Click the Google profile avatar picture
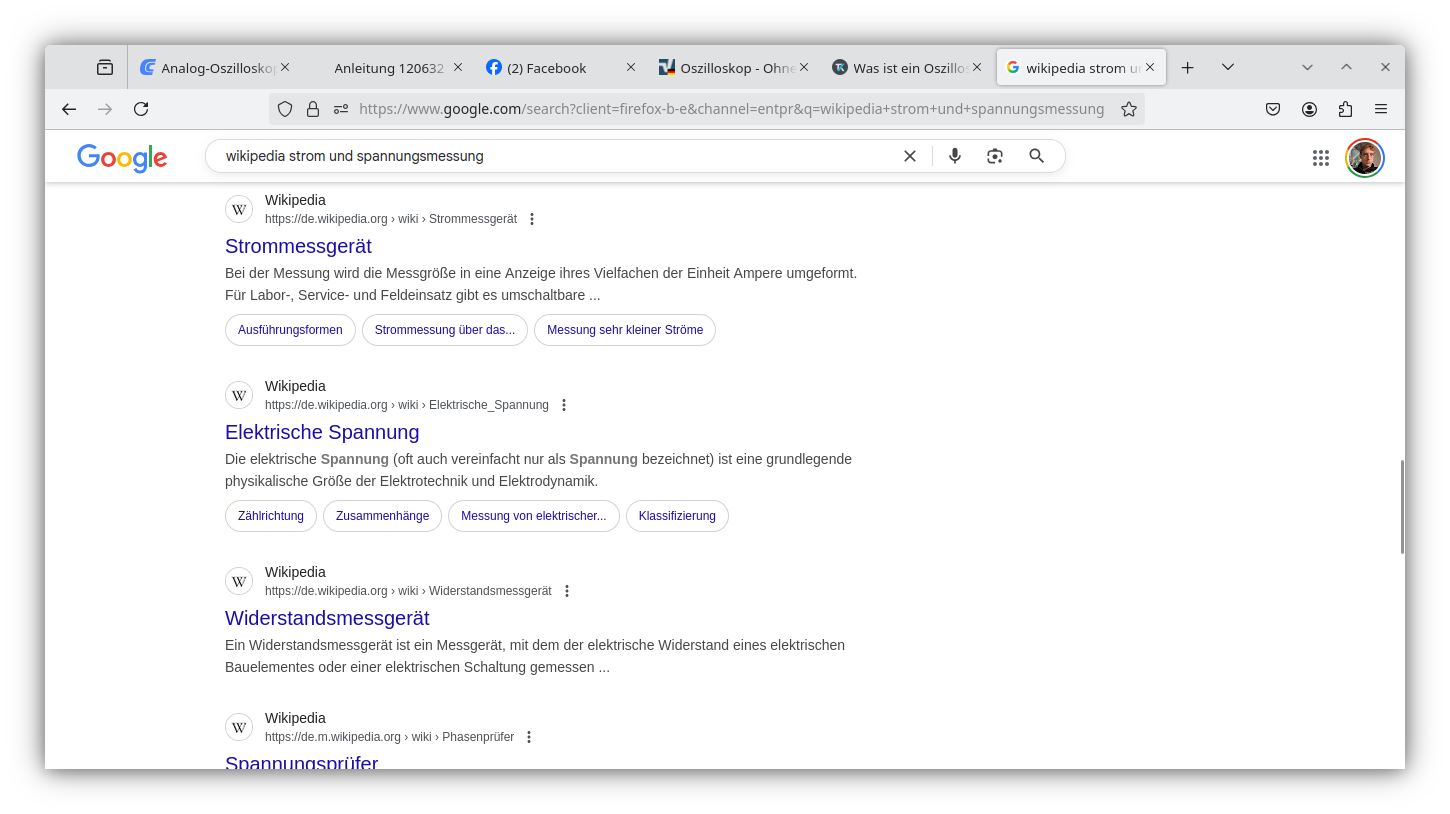This screenshot has height=814, width=1450. [x=1364, y=157]
